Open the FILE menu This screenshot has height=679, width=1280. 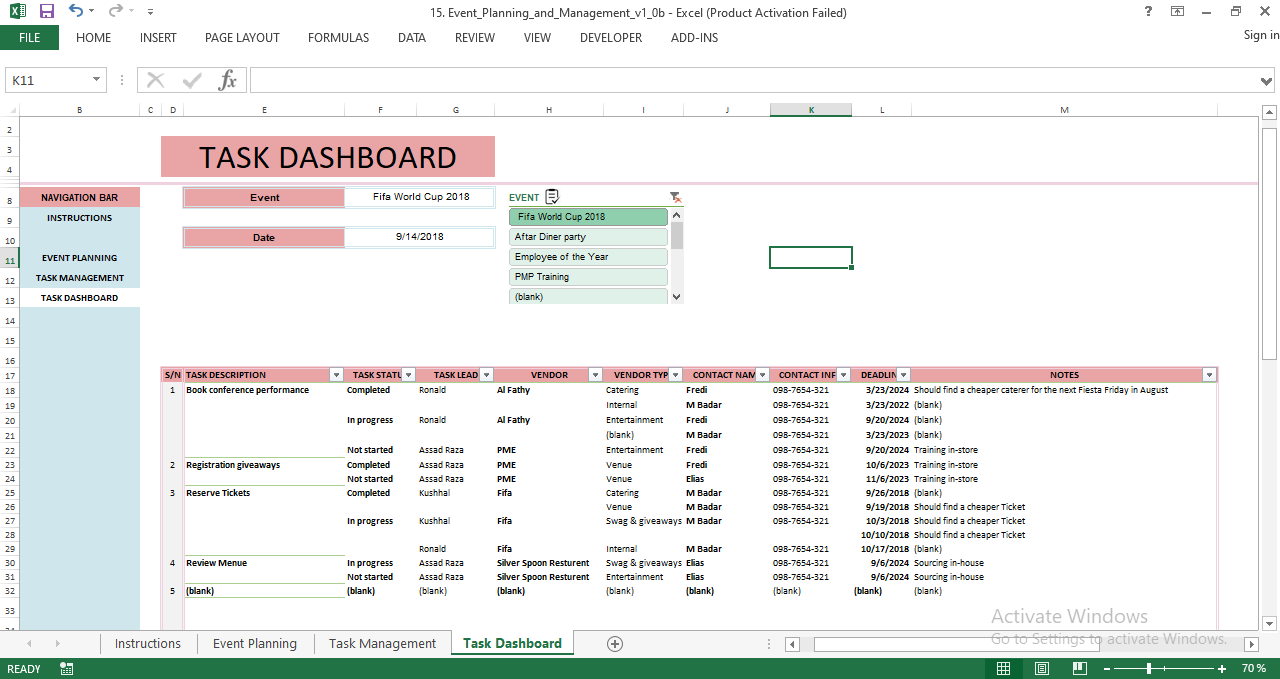[x=29, y=38]
